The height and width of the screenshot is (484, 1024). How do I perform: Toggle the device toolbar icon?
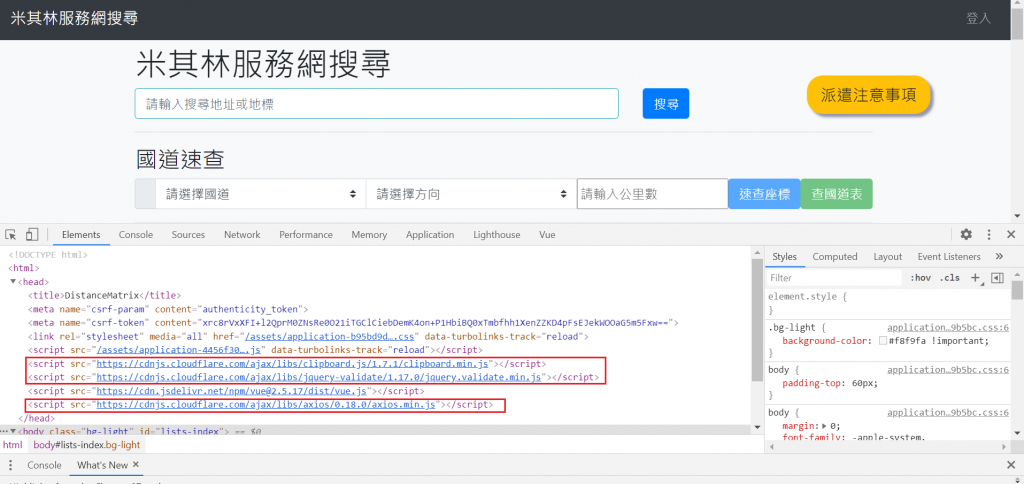32,234
